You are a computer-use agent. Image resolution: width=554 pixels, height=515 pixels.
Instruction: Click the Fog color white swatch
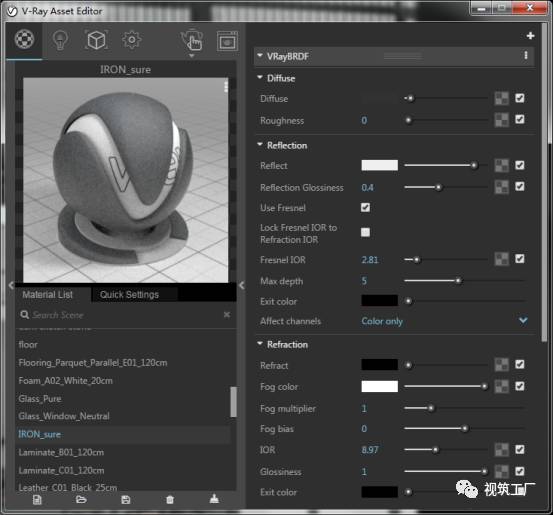coord(379,386)
